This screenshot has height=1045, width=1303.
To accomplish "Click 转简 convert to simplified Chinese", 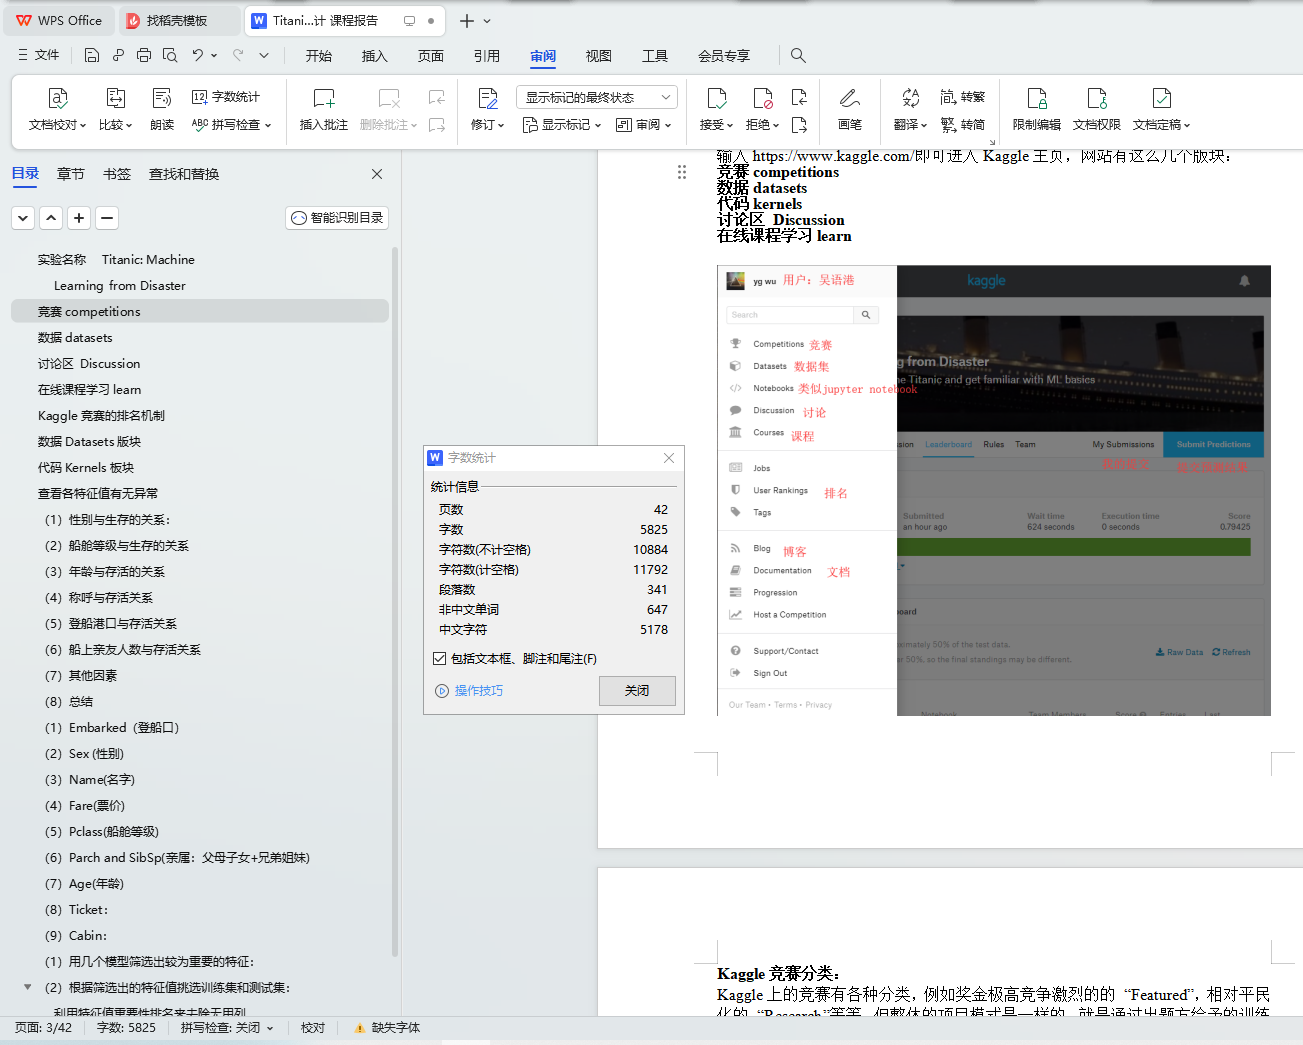I will coord(963,125).
